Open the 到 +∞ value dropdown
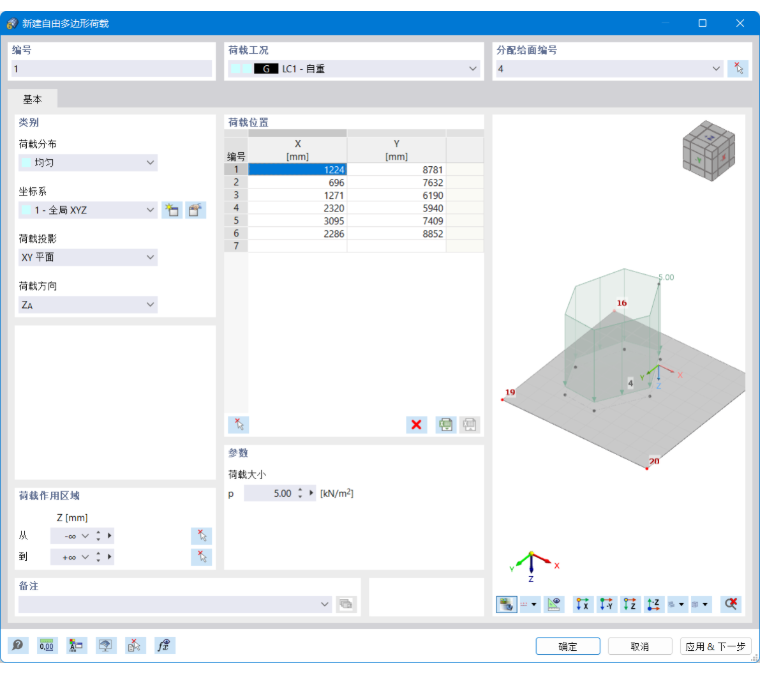This screenshot has width=760, height=674. pyautogui.click(x=85, y=557)
